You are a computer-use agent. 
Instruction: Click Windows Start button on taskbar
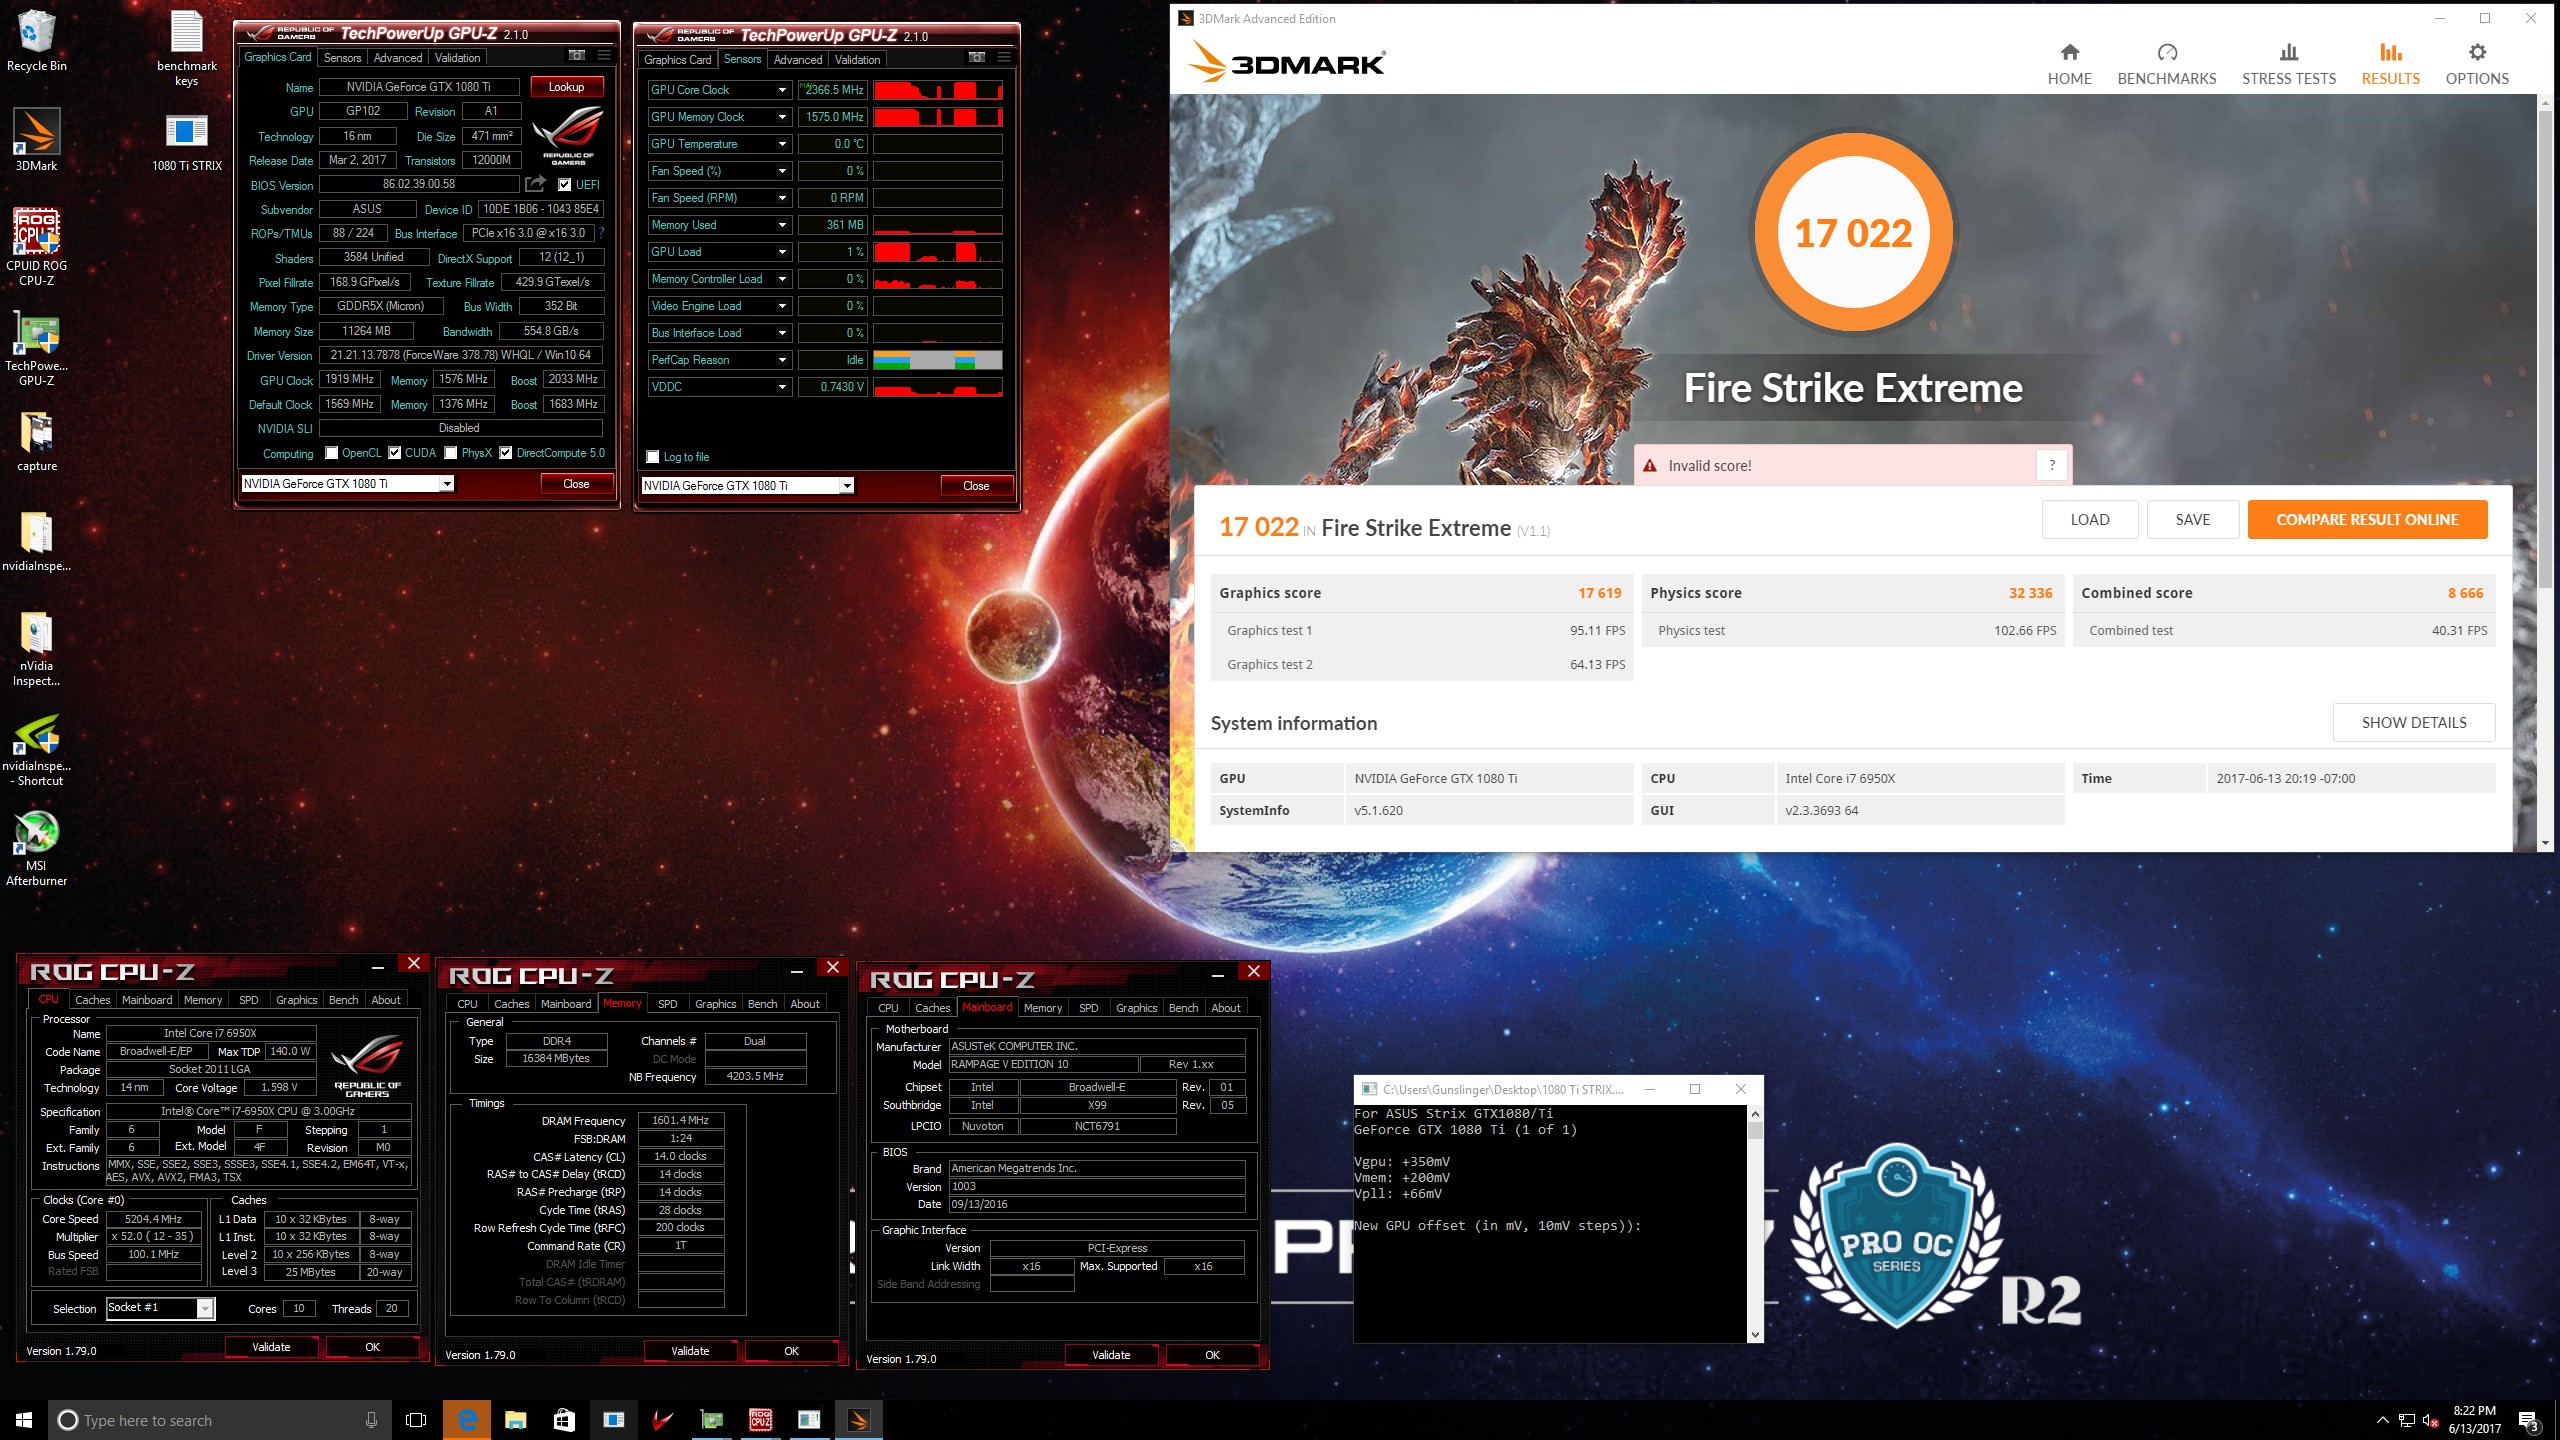24,1420
